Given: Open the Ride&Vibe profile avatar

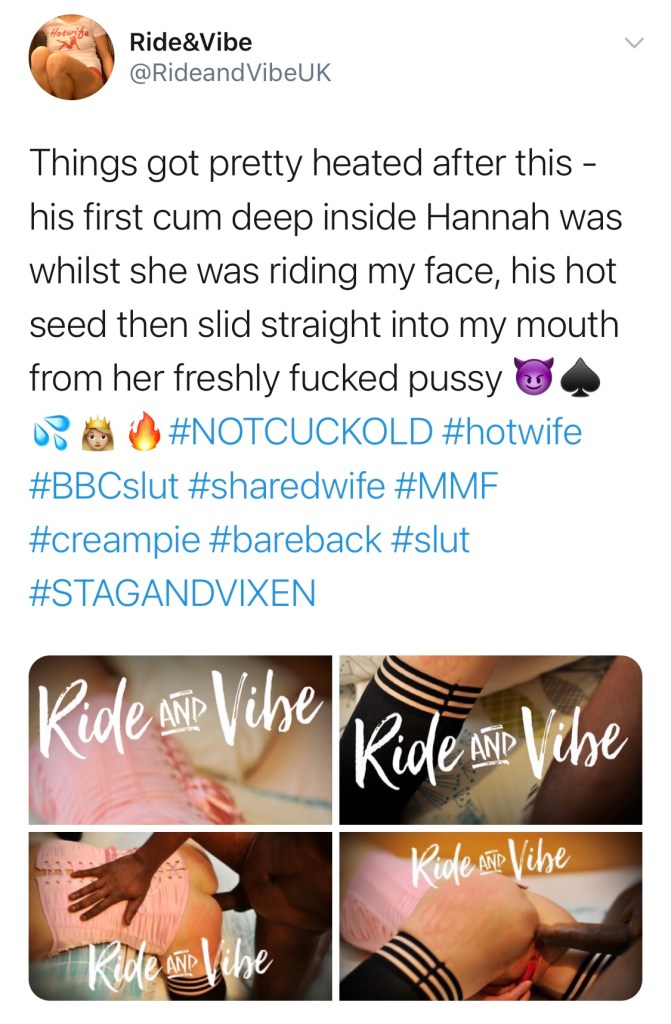Looking at the screenshot, I should tap(71, 57).
